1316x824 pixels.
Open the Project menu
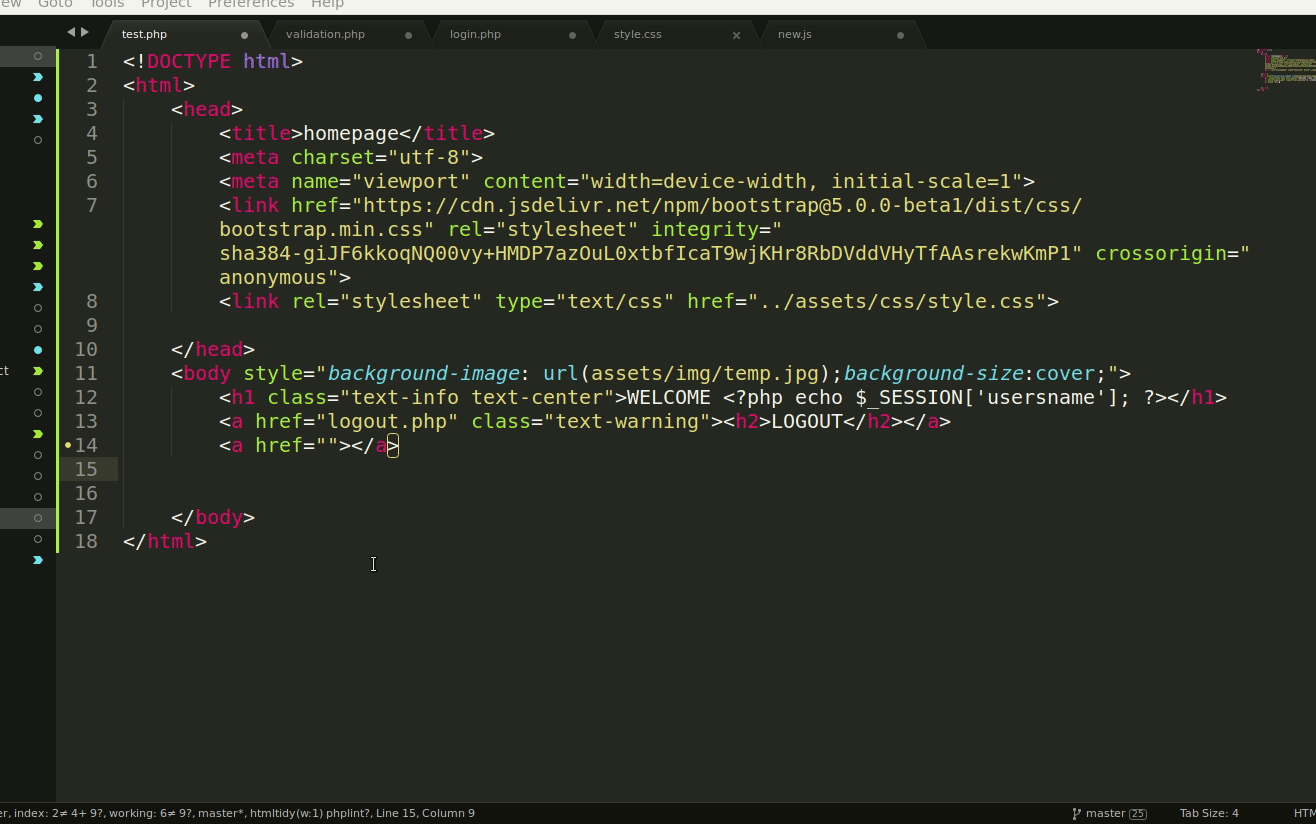[166, 4]
